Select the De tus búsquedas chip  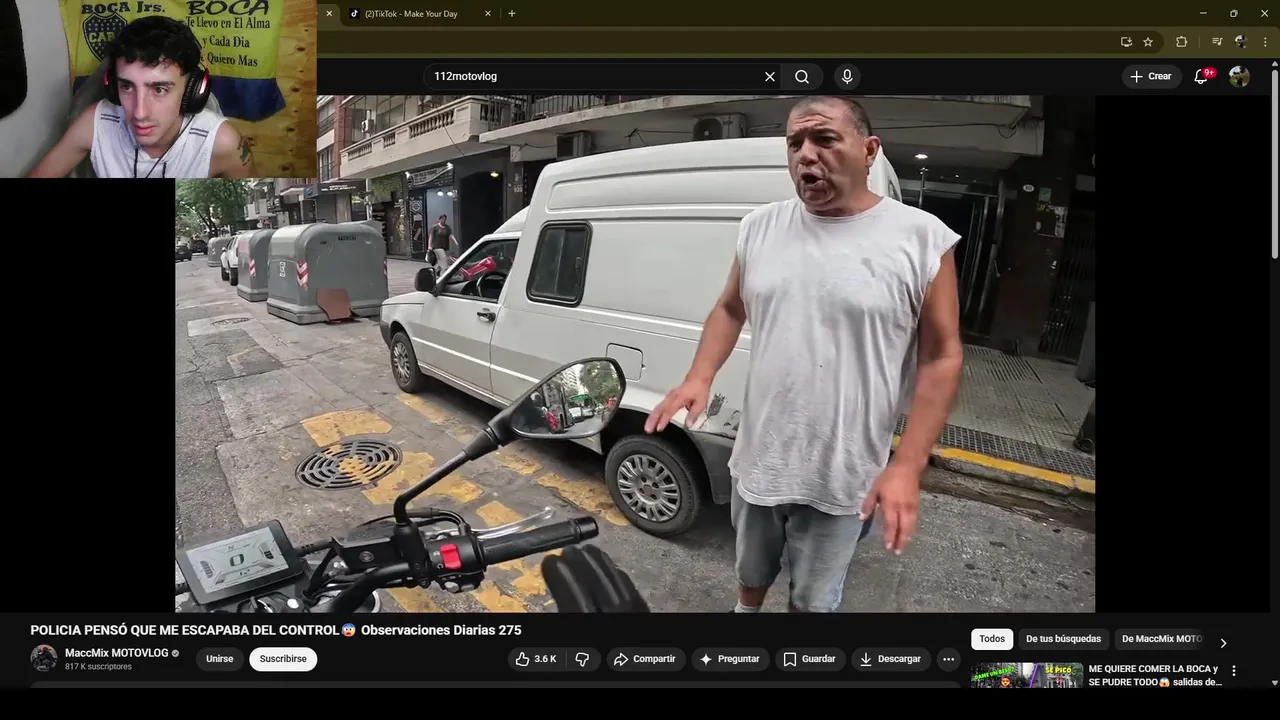(x=1063, y=639)
